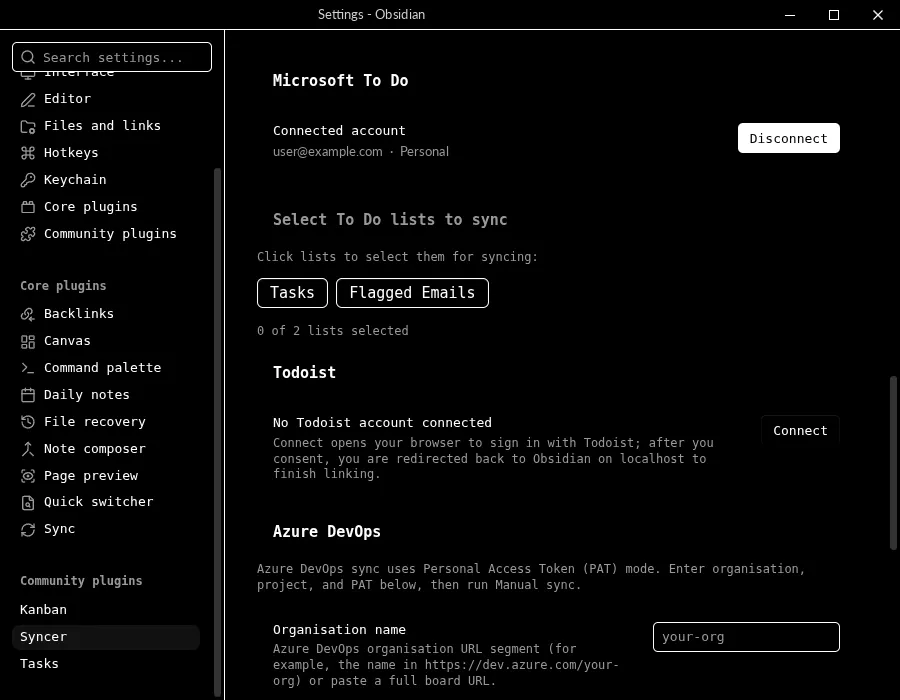This screenshot has width=900, height=700.
Task: Maximize the Settings window
Action: [x=834, y=15]
